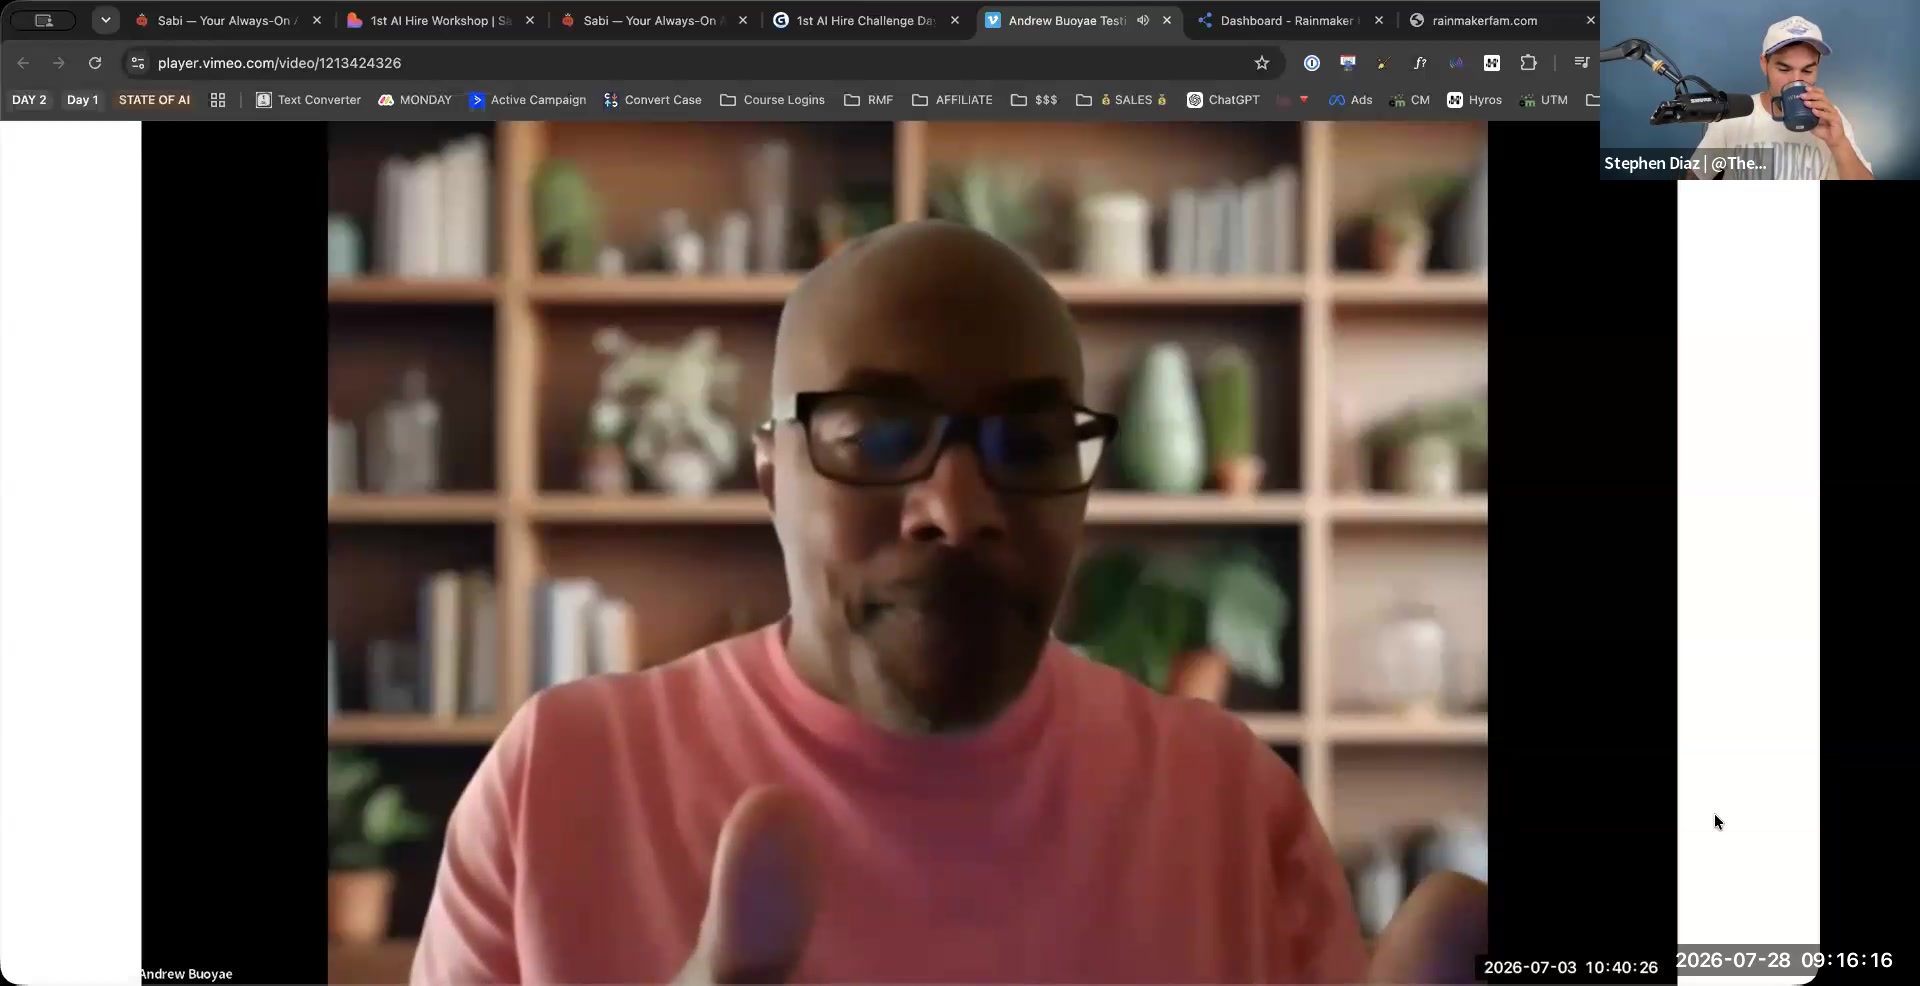Image resolution: width=1920 pixels, height=986 pixels.
Task: Toggle the window switcher button in tab strip
Action: (x=43, y=20)
